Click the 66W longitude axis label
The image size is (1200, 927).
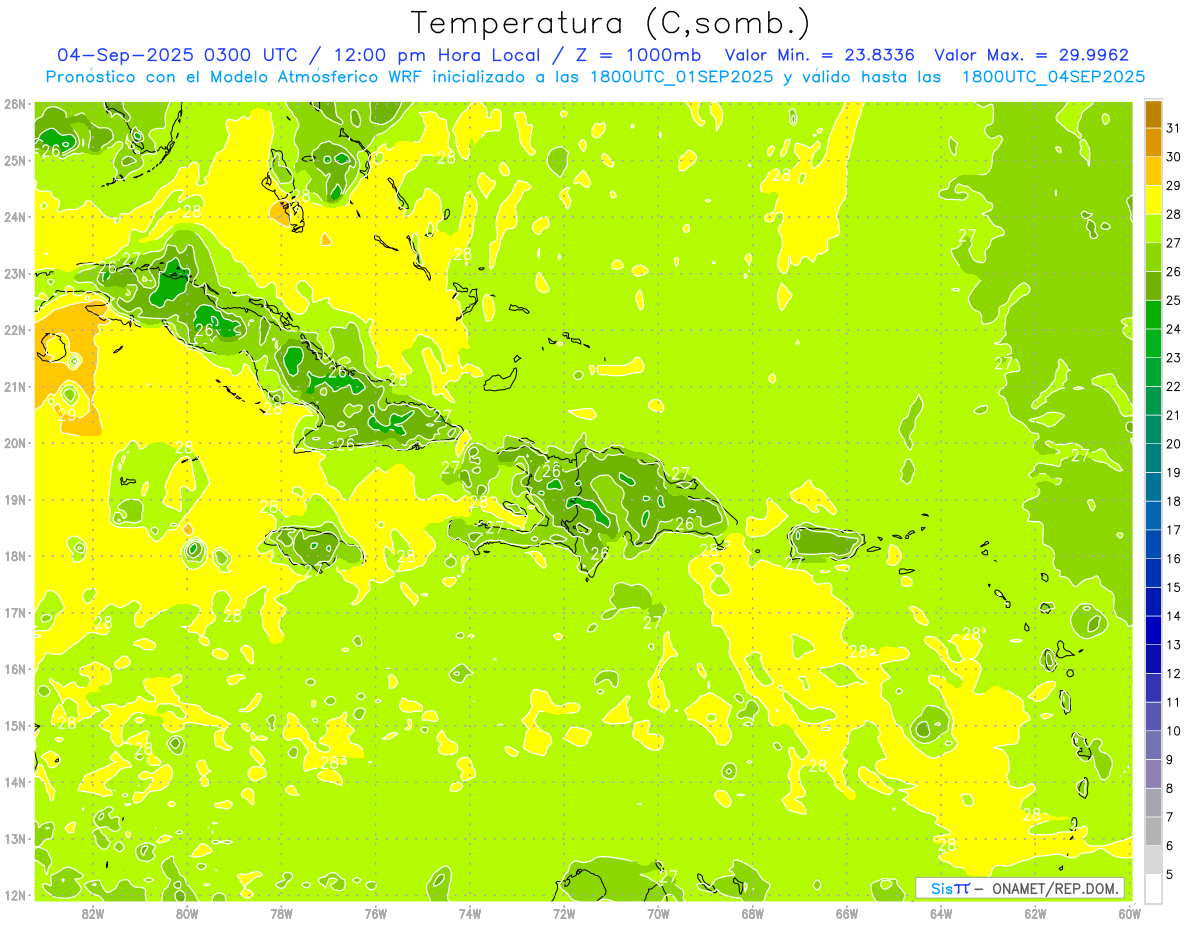click(x=847, y=913)
